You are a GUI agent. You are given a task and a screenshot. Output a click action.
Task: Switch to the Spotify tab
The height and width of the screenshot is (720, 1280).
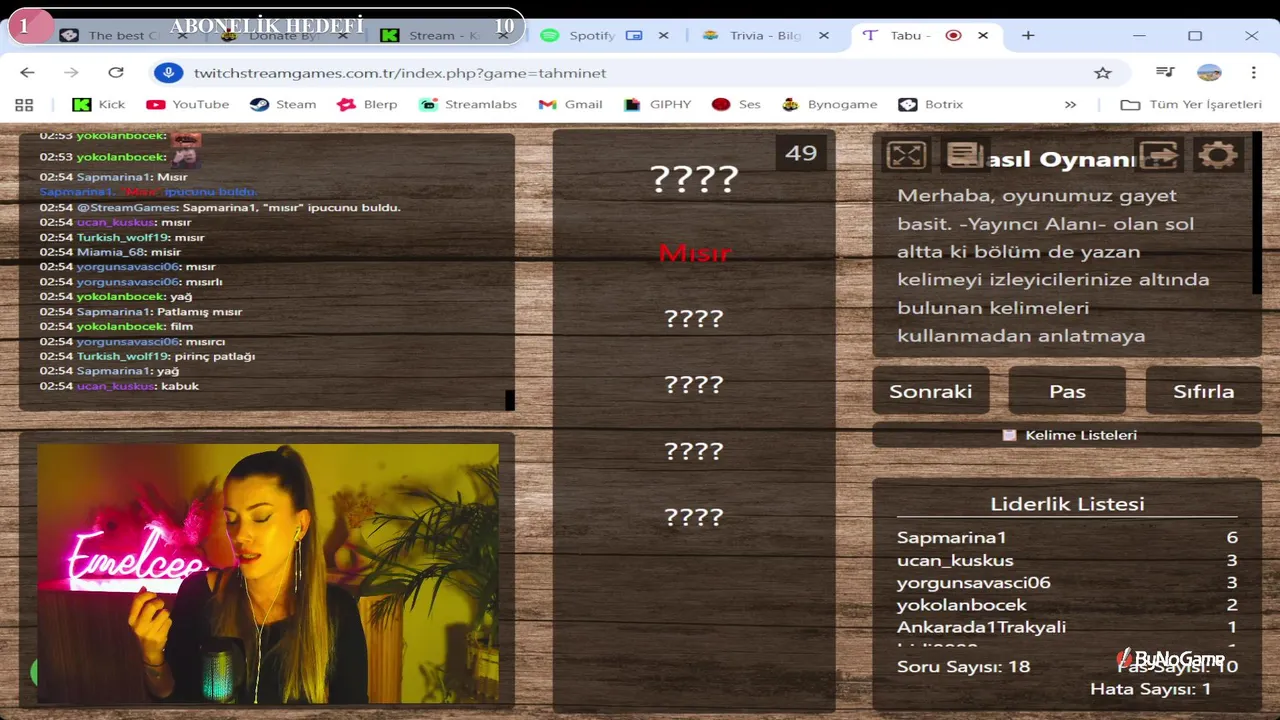(591, 35)
